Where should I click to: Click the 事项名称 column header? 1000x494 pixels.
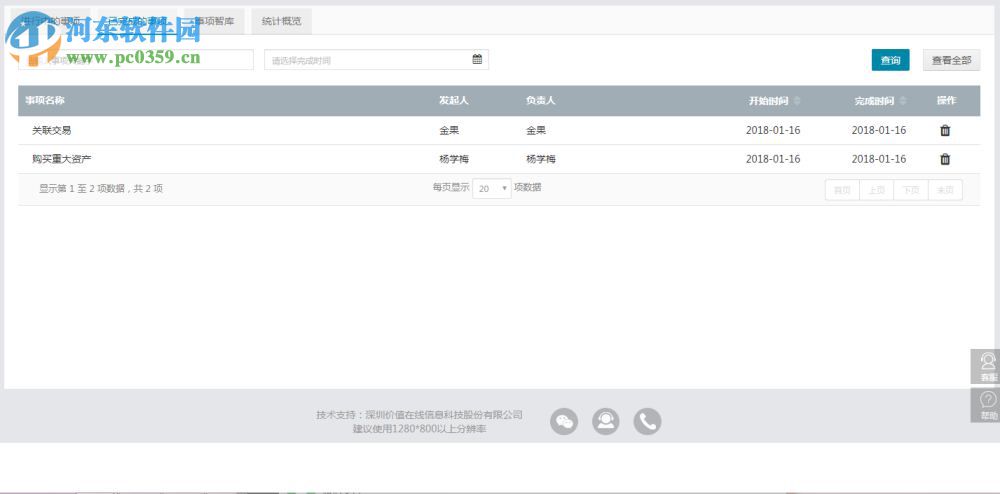click(45, 101)
